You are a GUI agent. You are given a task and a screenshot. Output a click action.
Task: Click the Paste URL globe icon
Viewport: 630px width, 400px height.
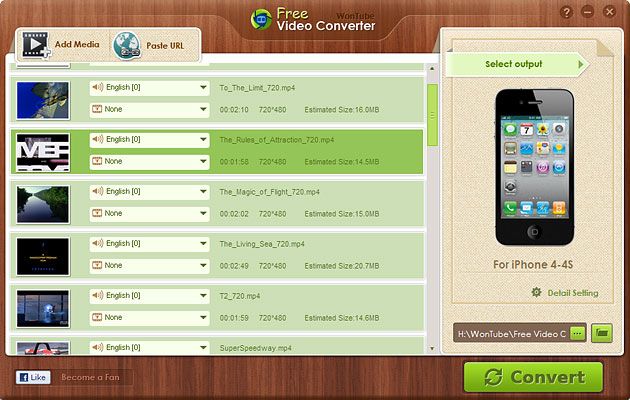tap(127, 45)
